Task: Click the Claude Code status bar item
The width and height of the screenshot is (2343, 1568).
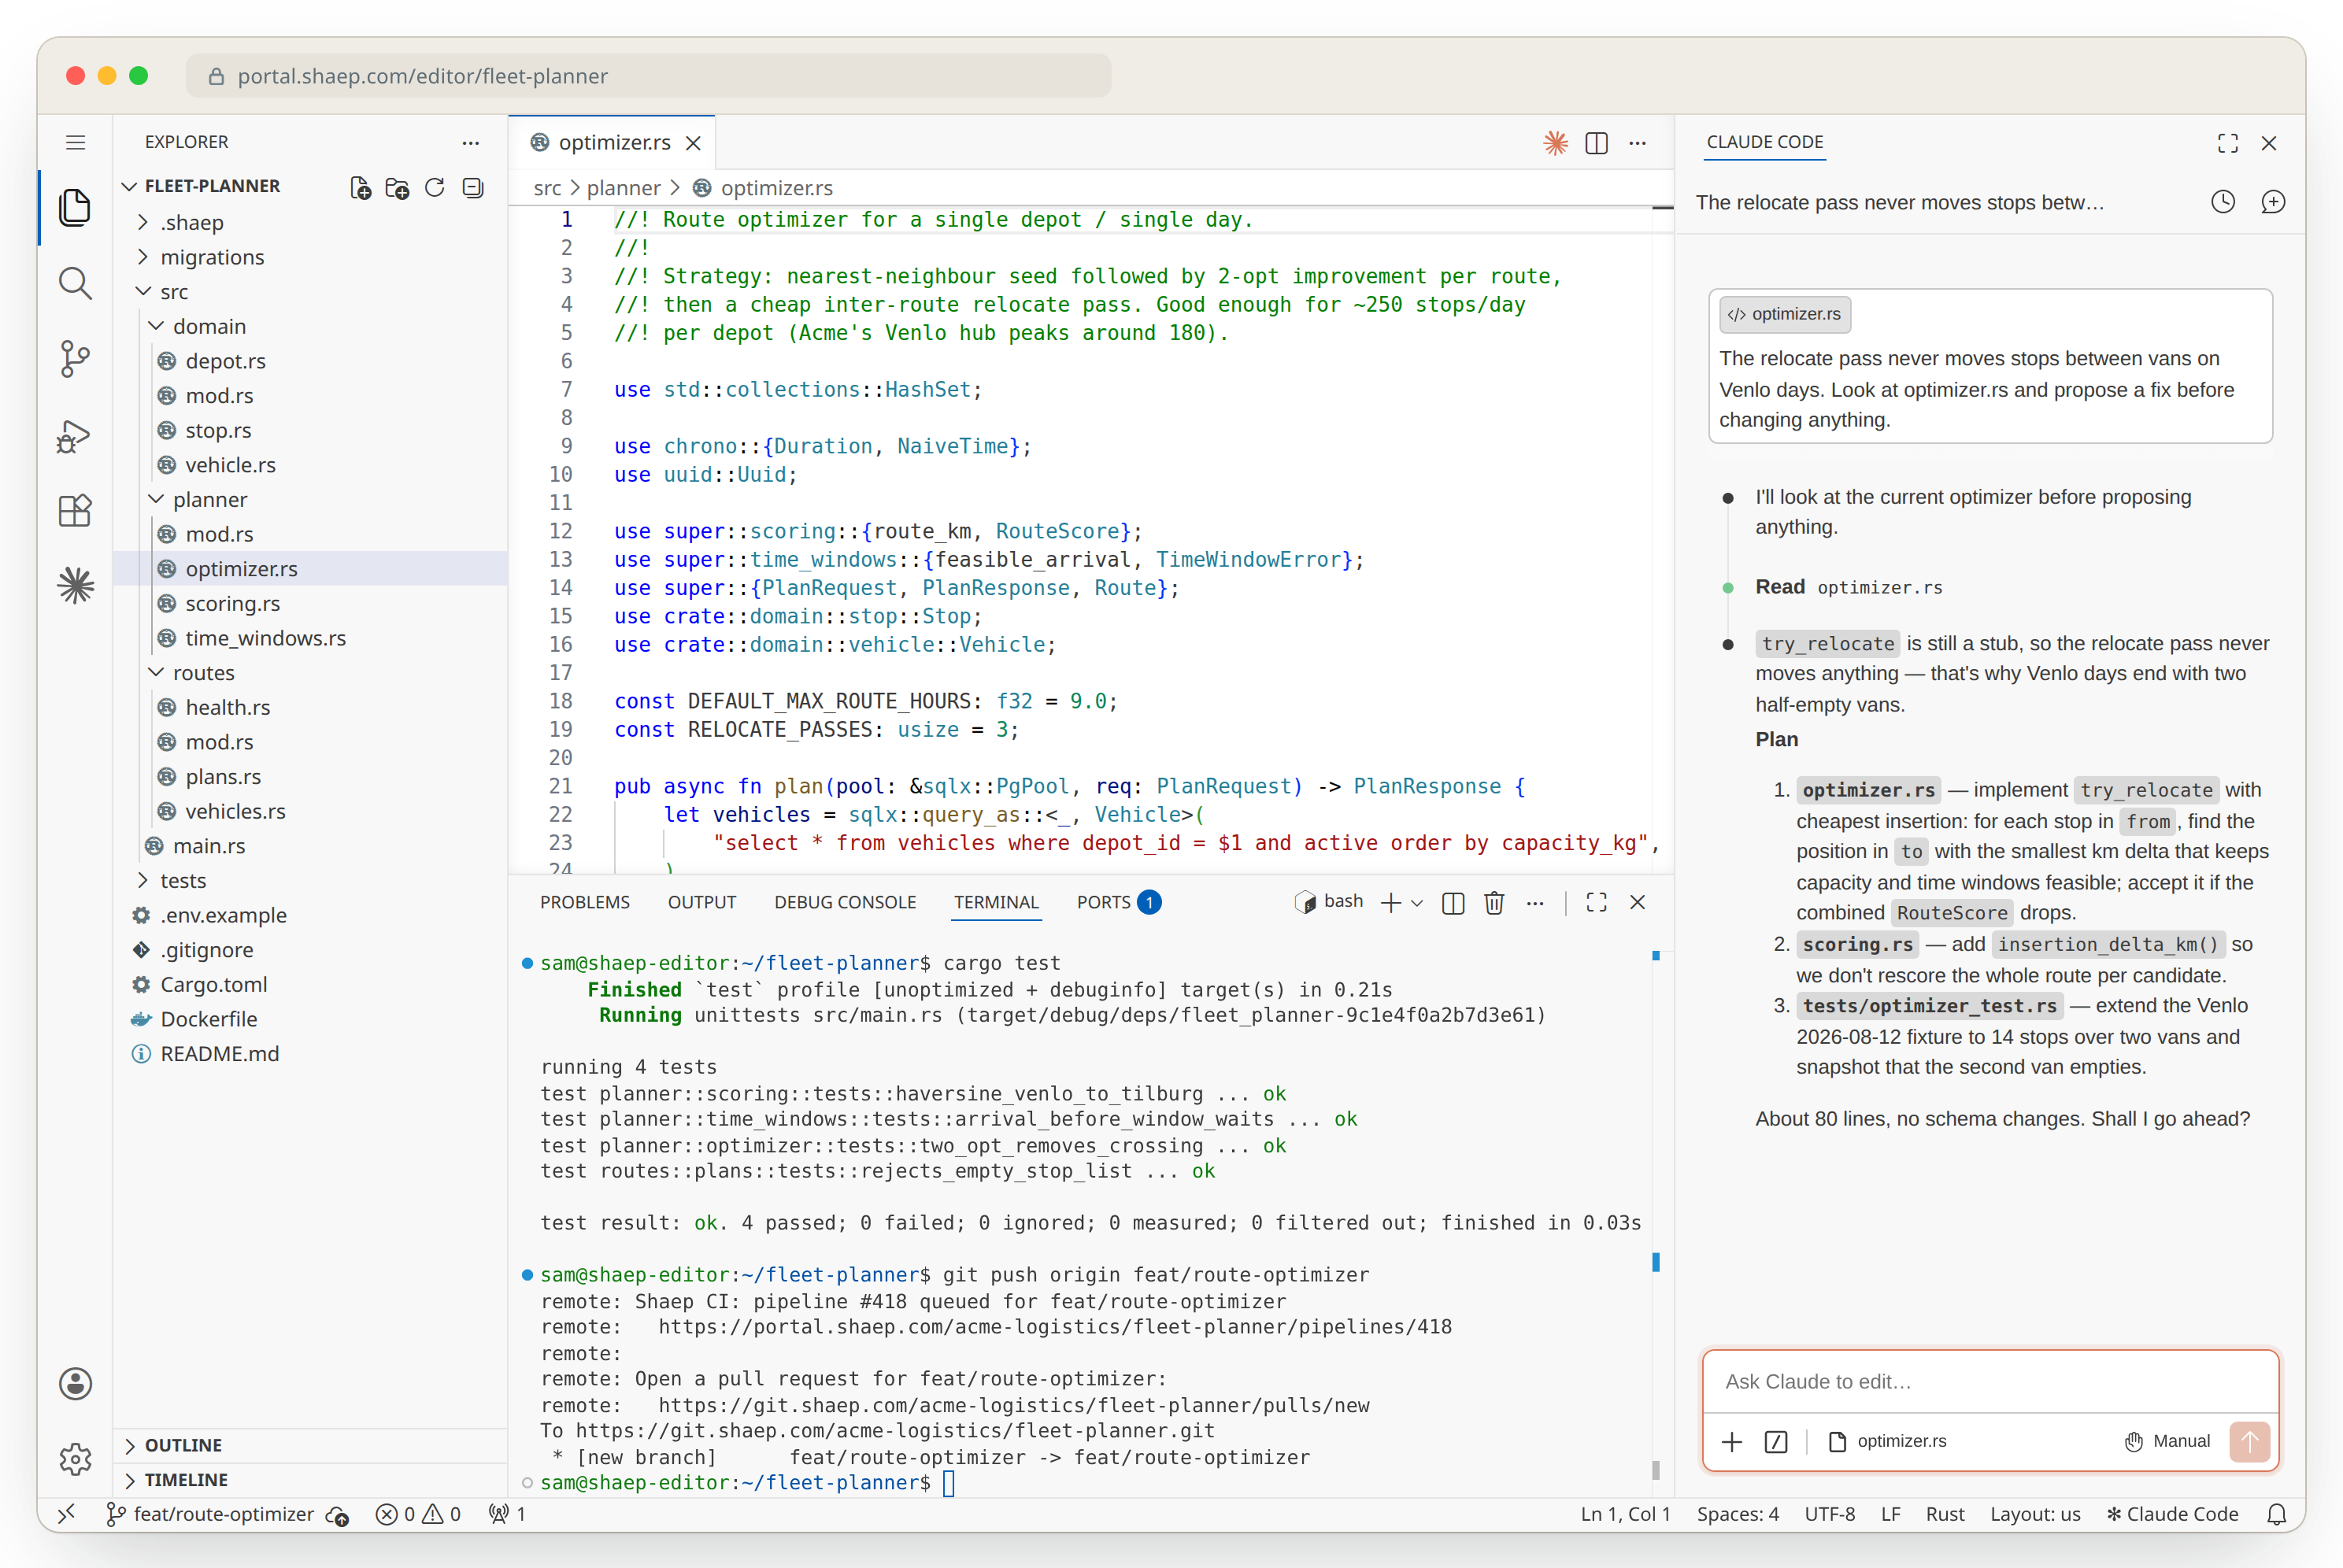Action: click(2172, 1514)
